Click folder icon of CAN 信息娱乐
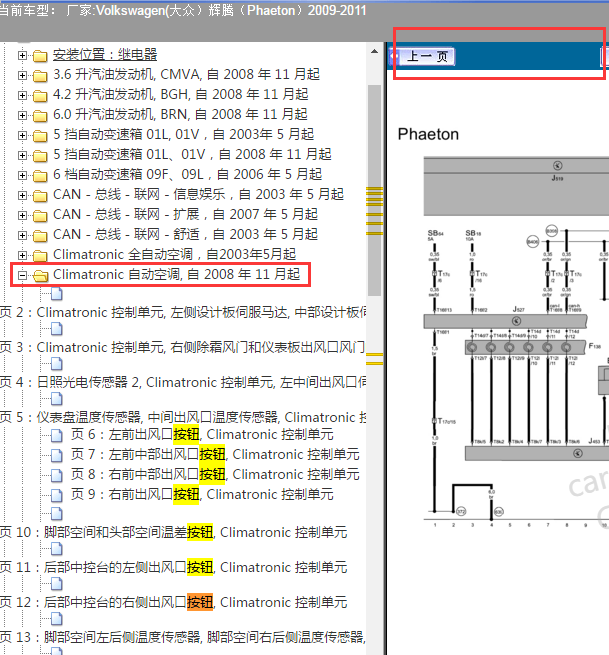This screenshot has width=609, height=655. 40,195
